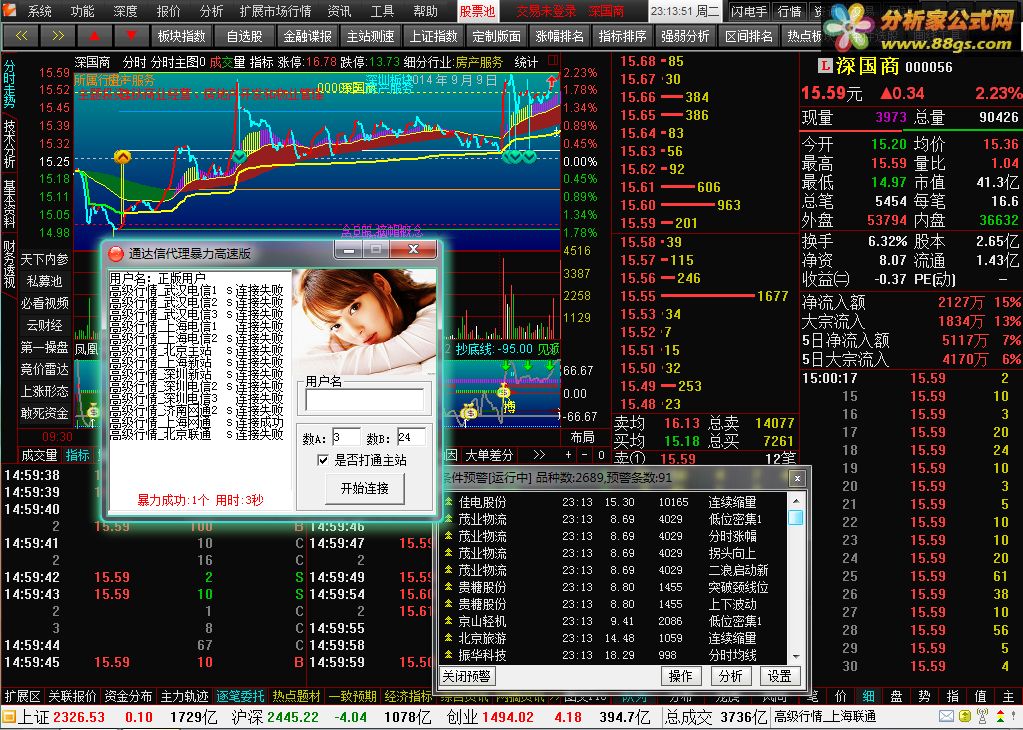Click the antenna signal icon in status bar
Viewport: 1023px width, 730px height.
982,716
